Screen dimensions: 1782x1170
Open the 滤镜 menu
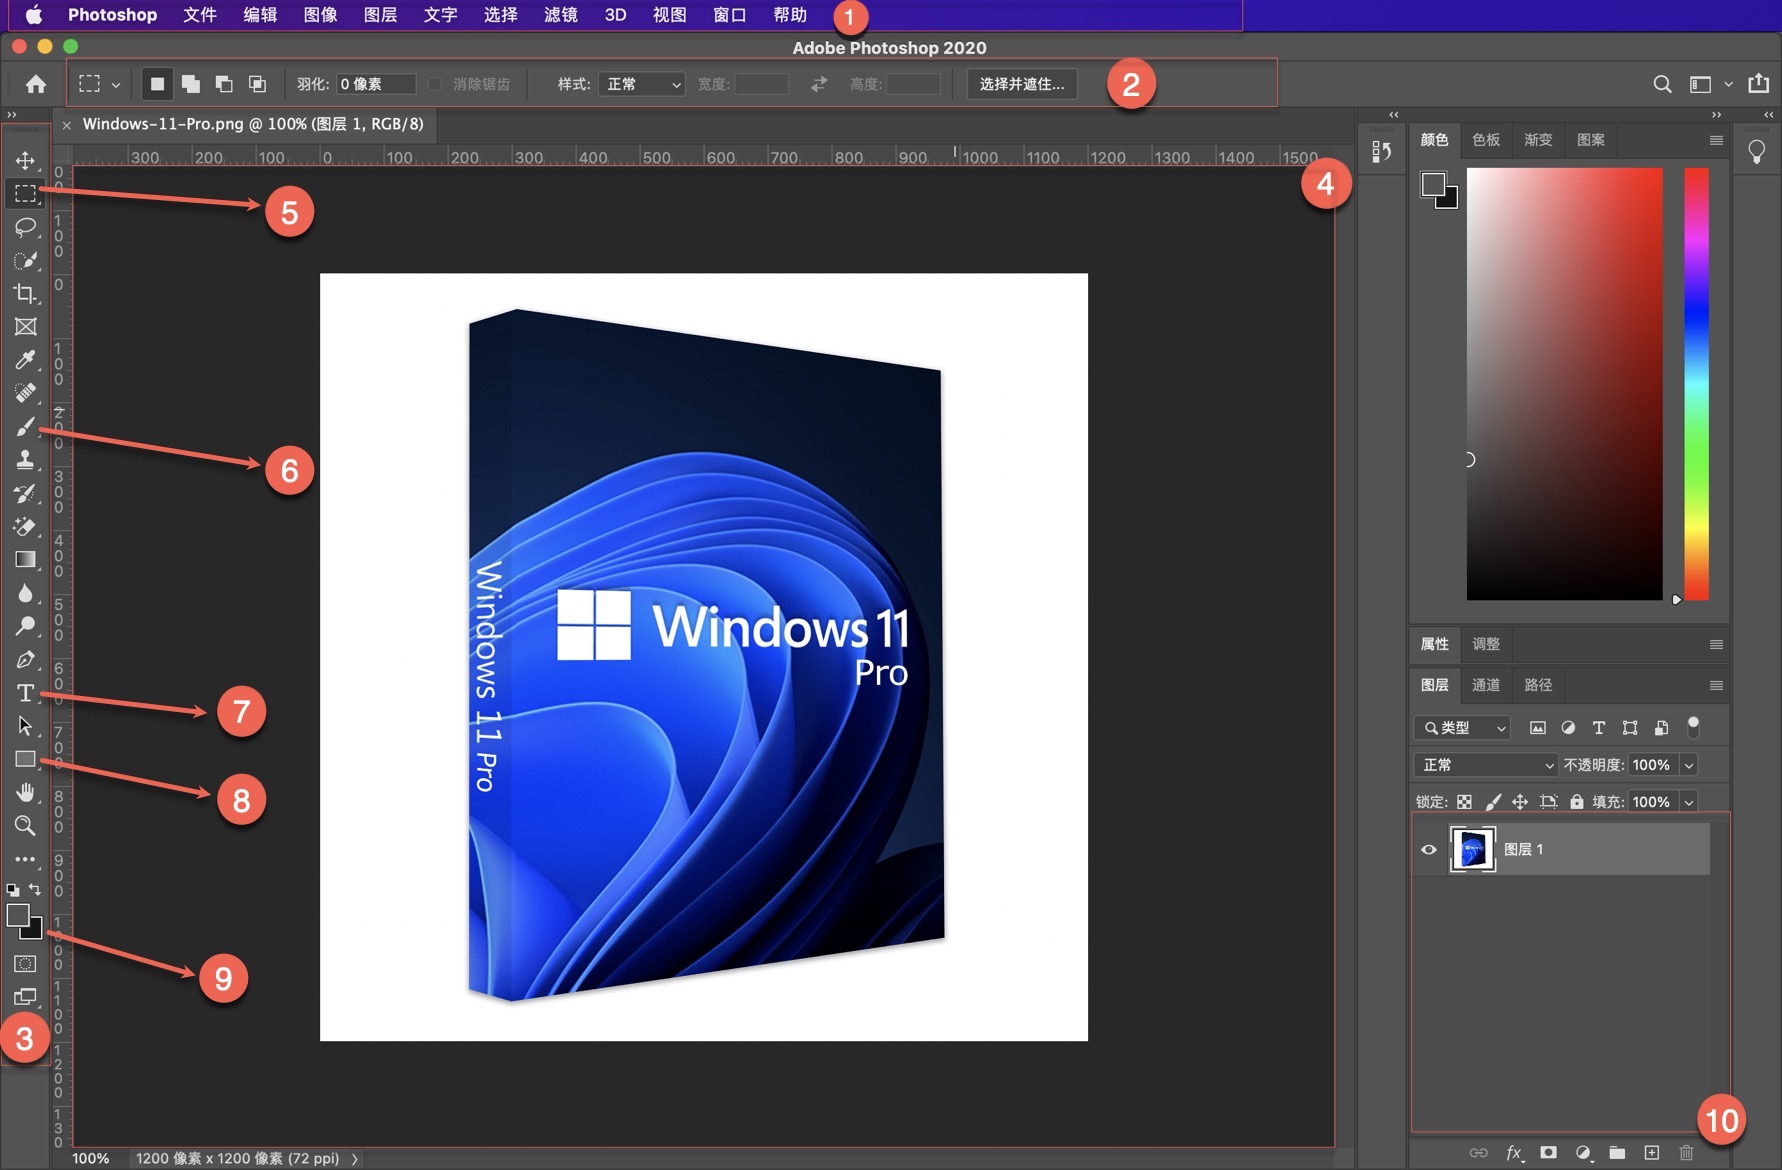click(x=560, y=15)
